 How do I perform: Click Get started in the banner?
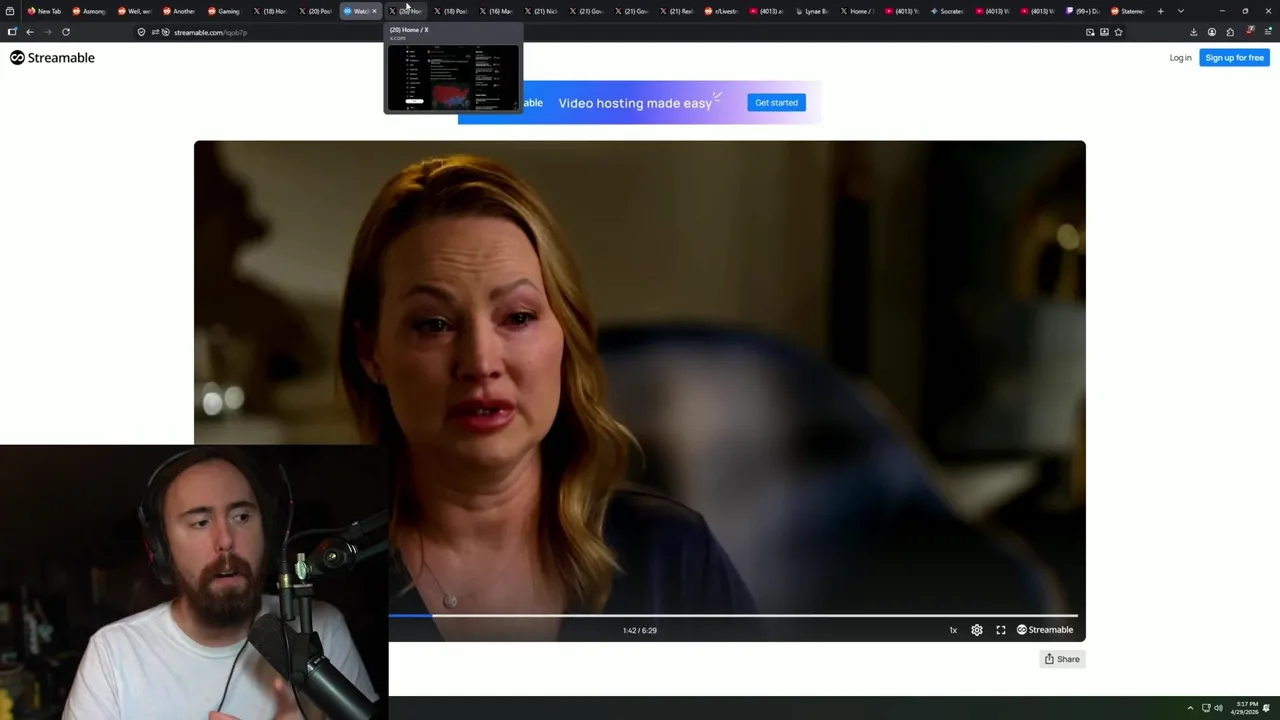776,103
